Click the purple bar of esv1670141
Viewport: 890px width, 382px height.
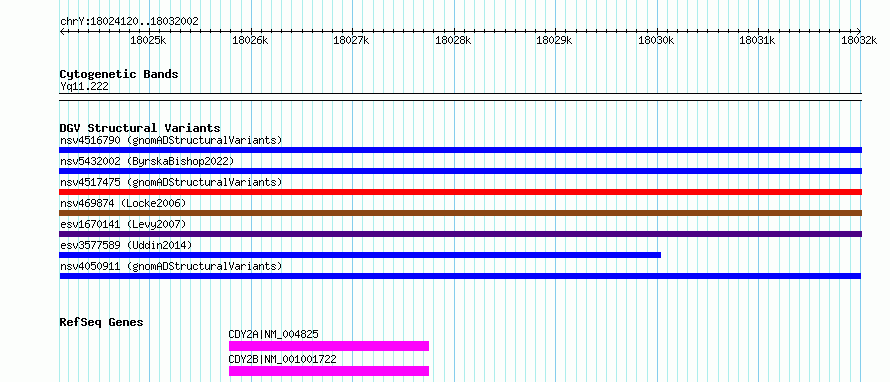pos(461,234)
